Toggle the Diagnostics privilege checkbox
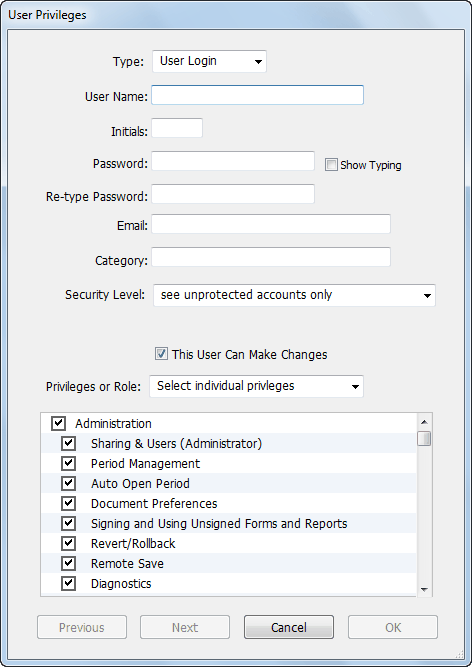 (x=68, y=583)
